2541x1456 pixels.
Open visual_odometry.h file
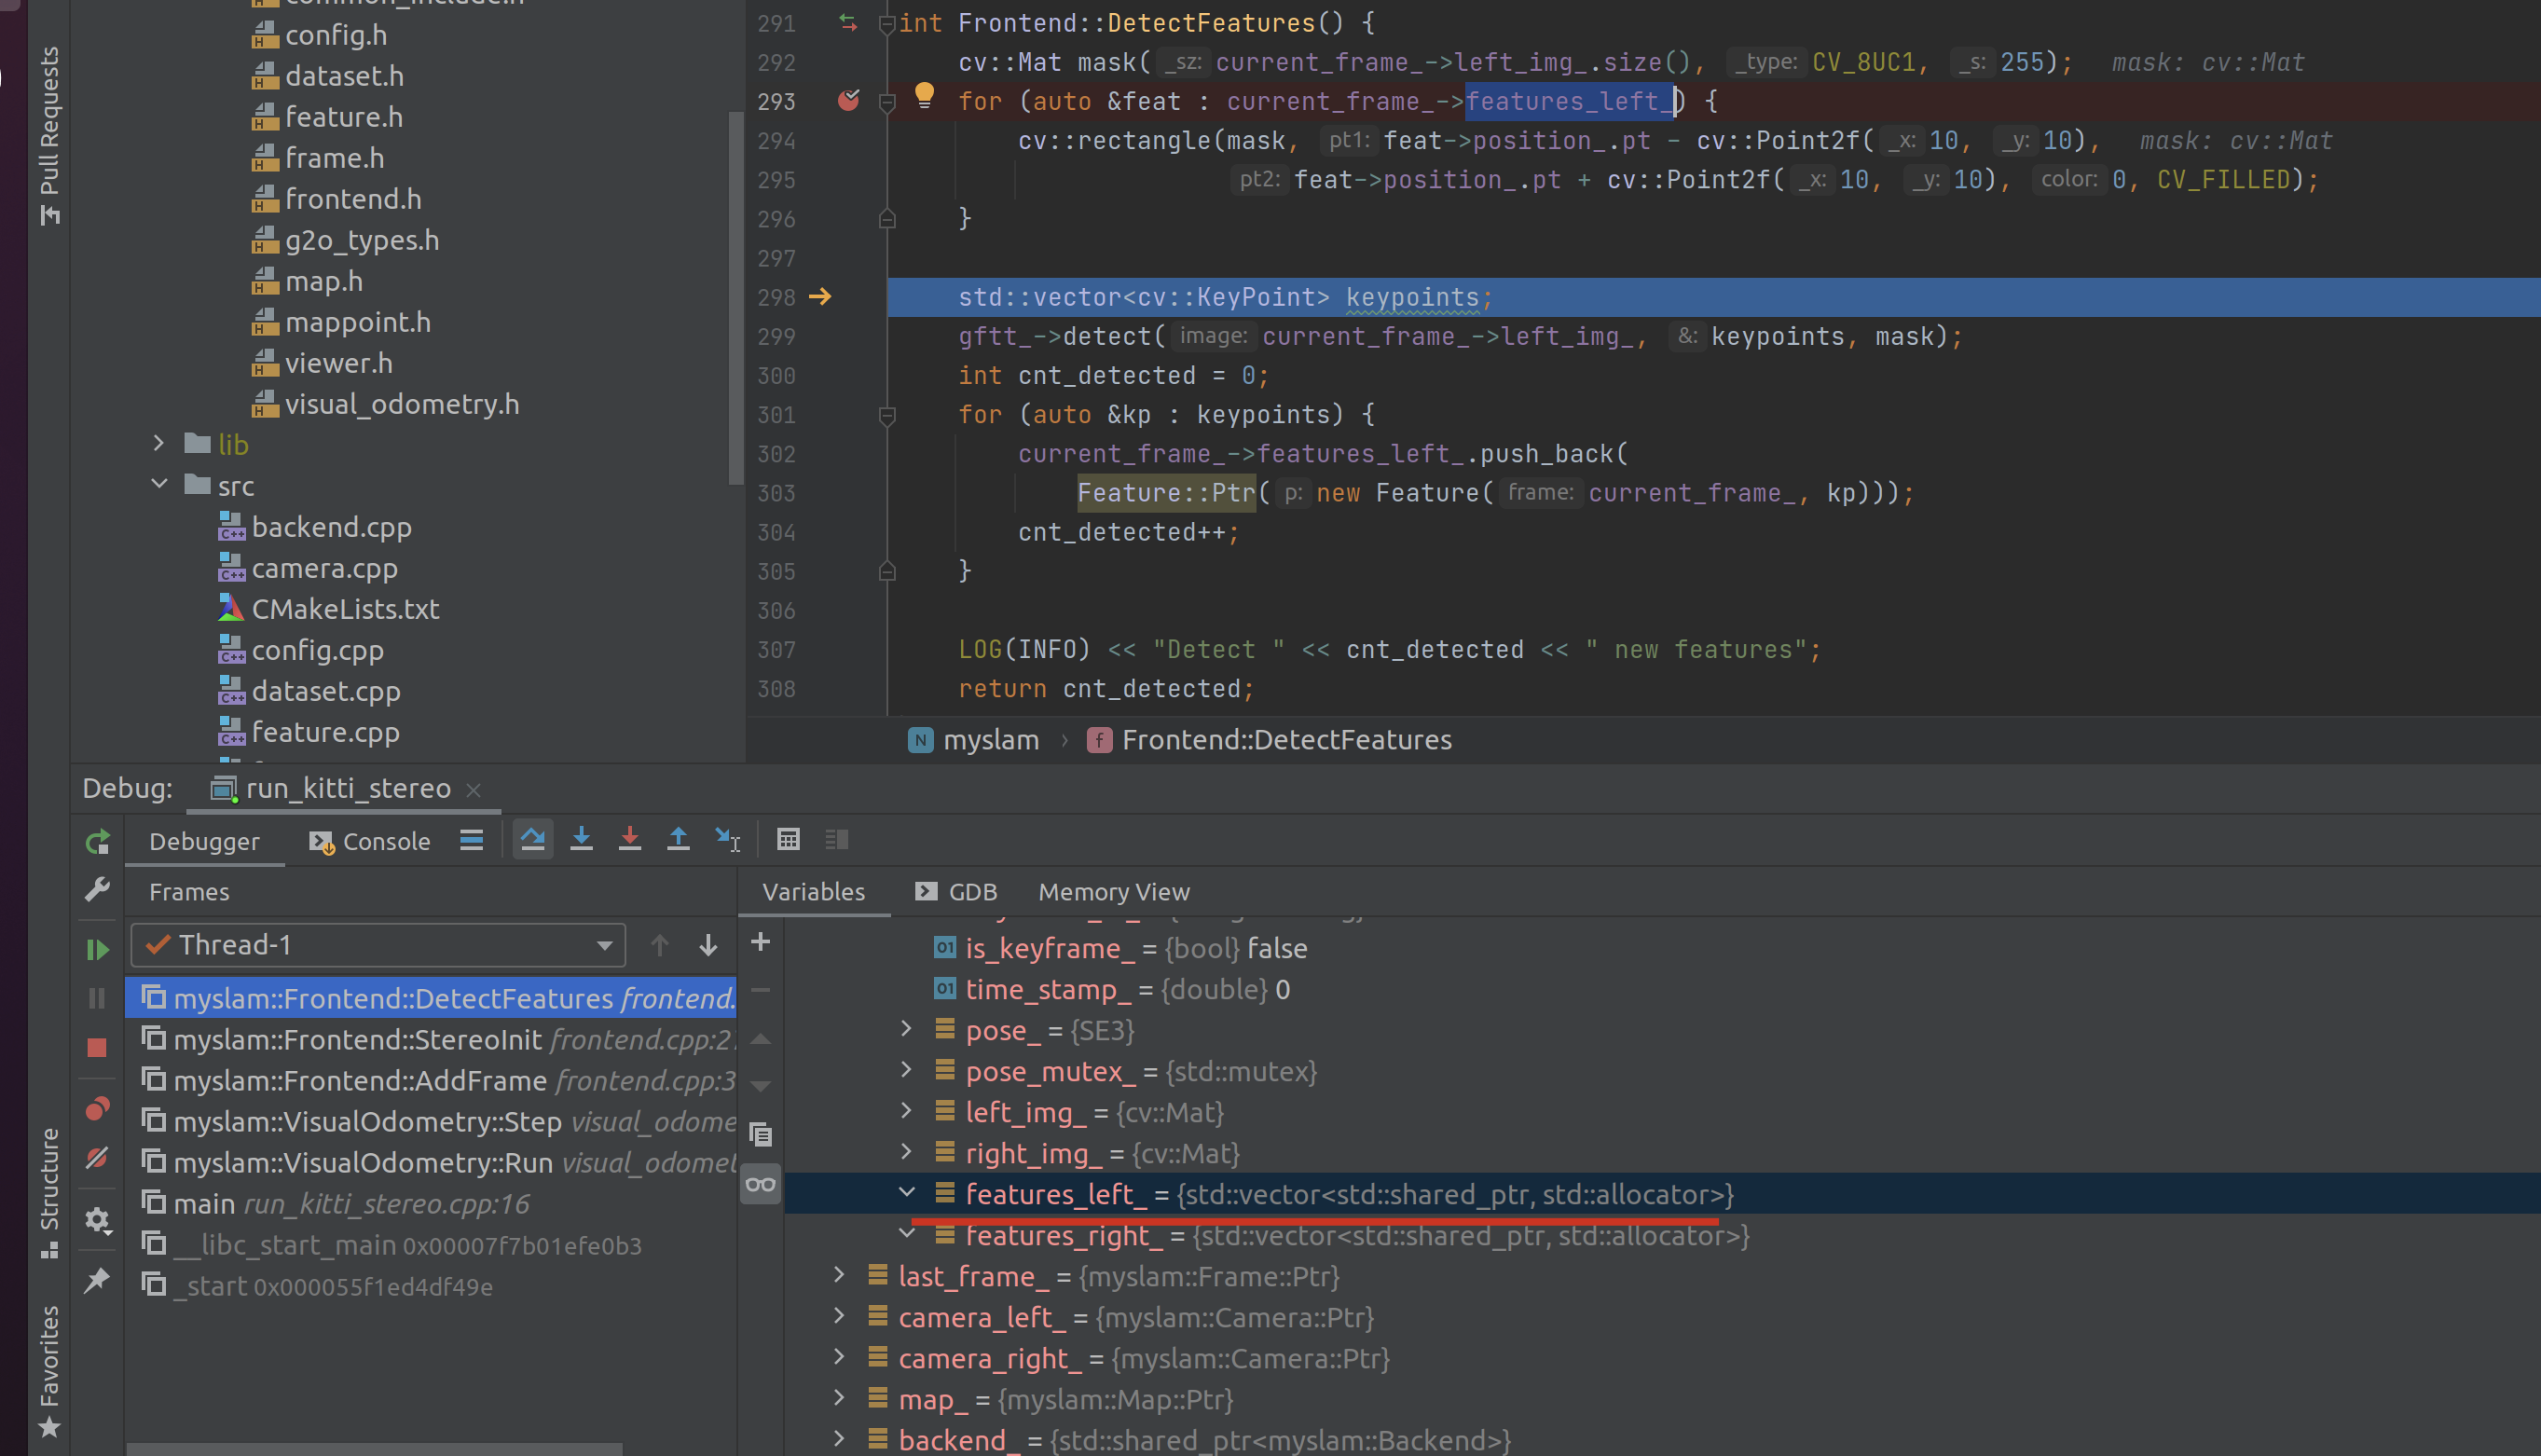[x=385, y=403]
